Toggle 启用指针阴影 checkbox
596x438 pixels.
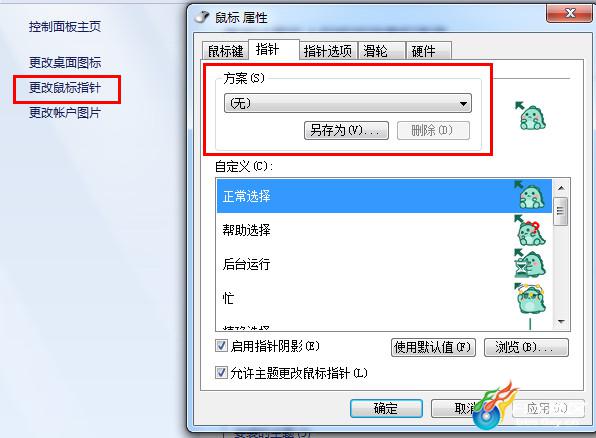pos(221,346)
